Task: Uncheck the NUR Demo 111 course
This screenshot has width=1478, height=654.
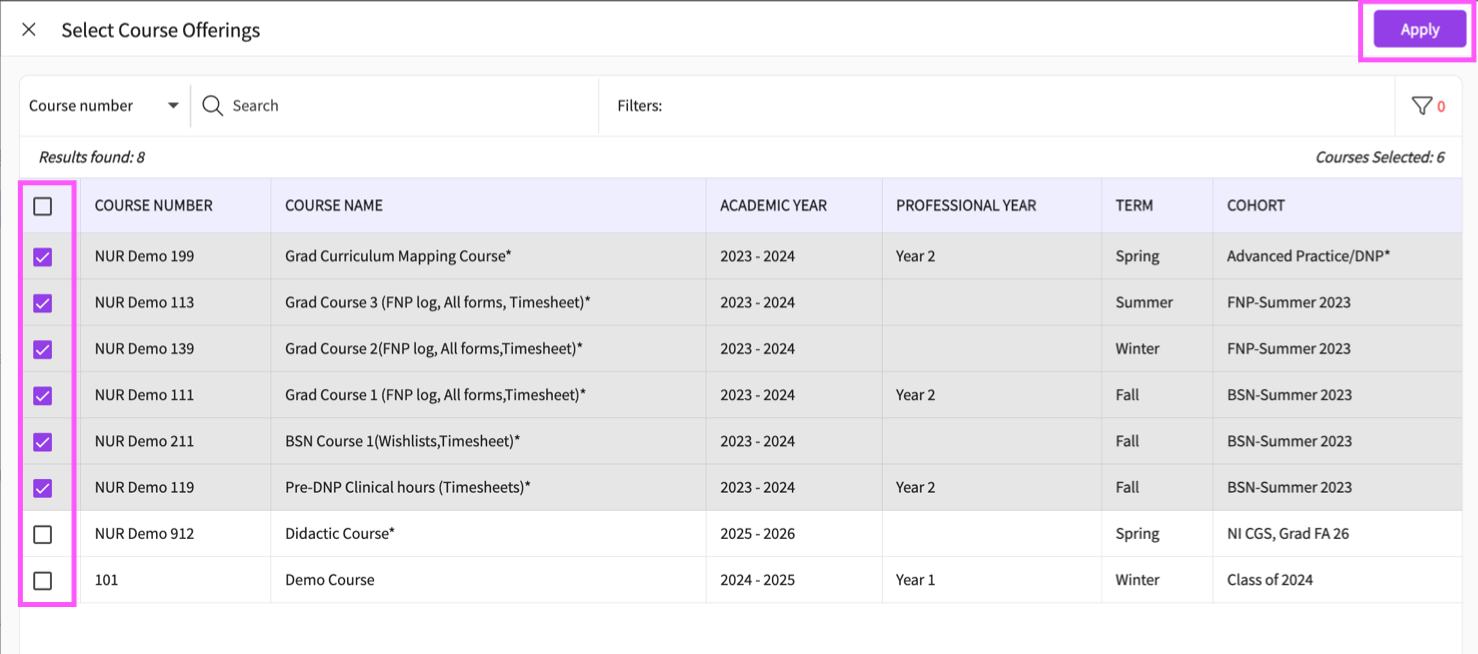Action: click(43, 396)
